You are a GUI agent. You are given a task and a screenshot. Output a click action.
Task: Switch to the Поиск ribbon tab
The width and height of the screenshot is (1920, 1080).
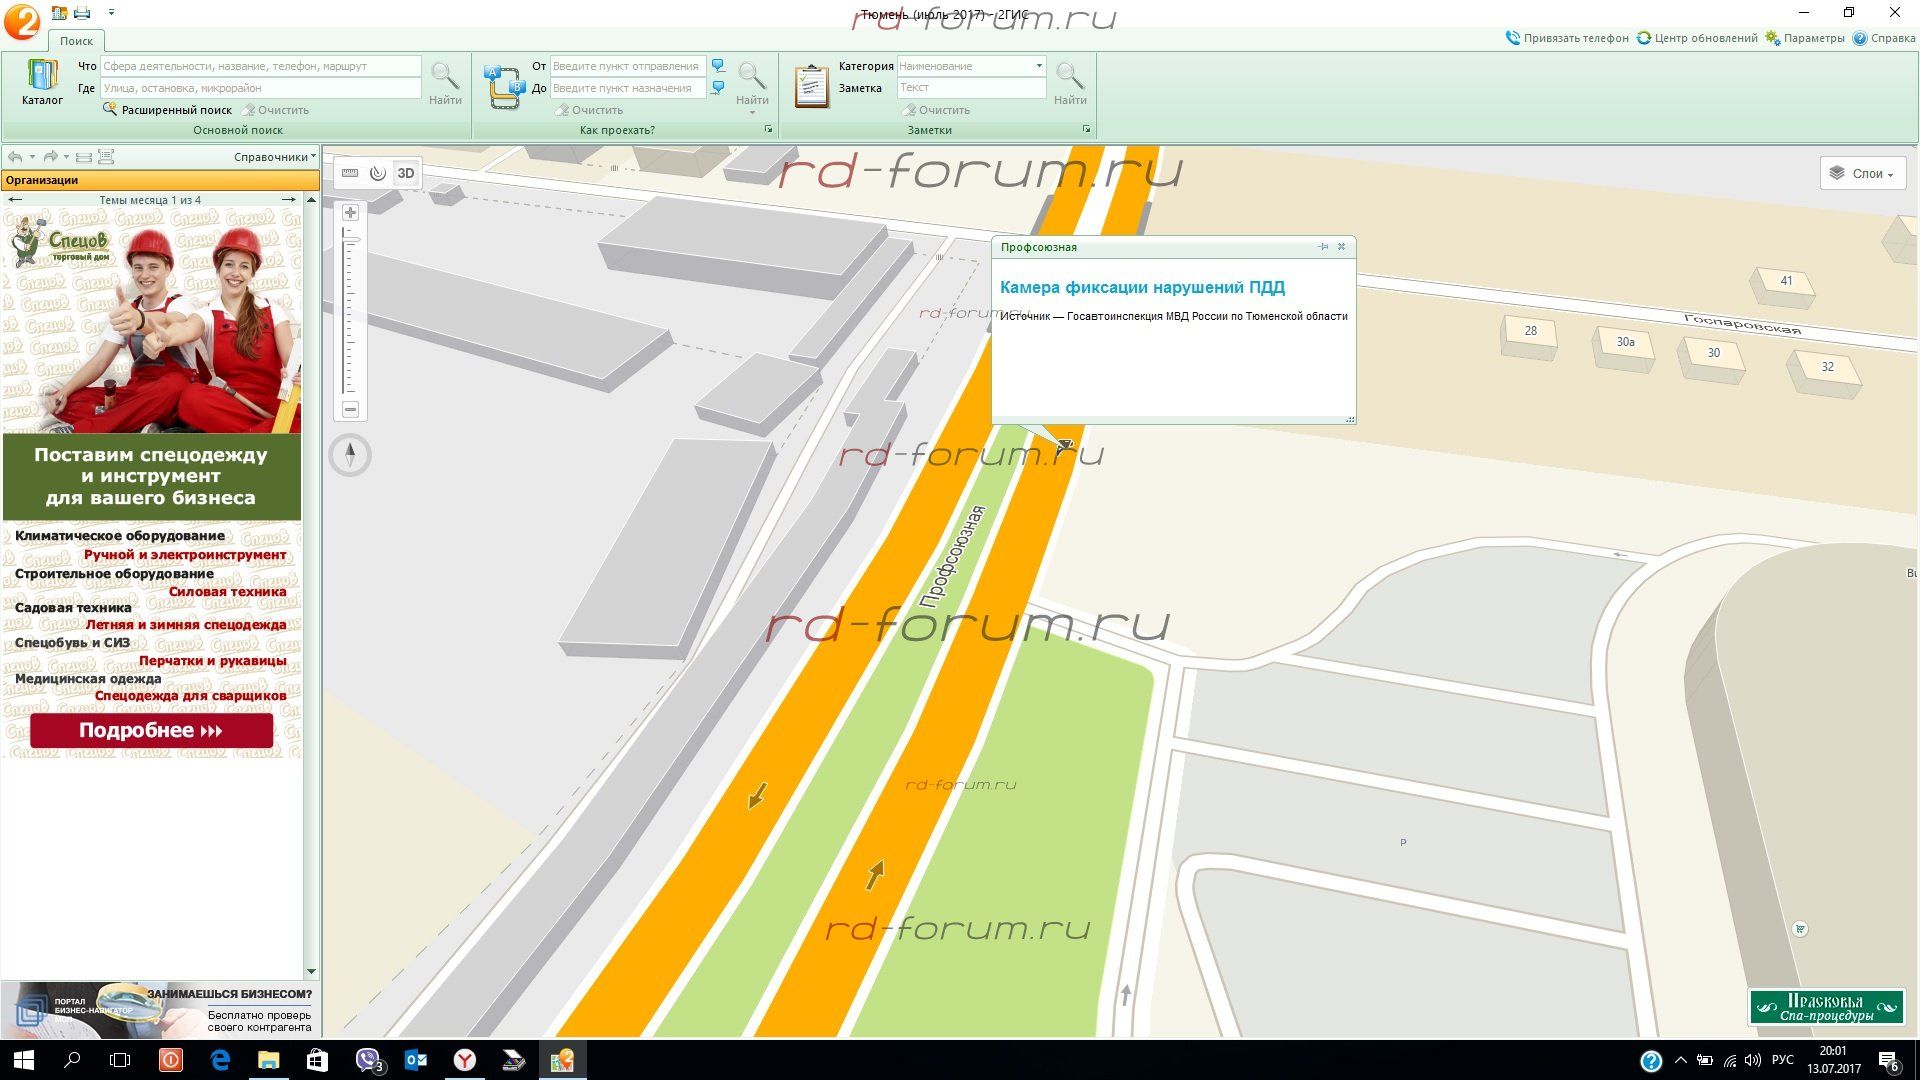(x=76, y=41)
